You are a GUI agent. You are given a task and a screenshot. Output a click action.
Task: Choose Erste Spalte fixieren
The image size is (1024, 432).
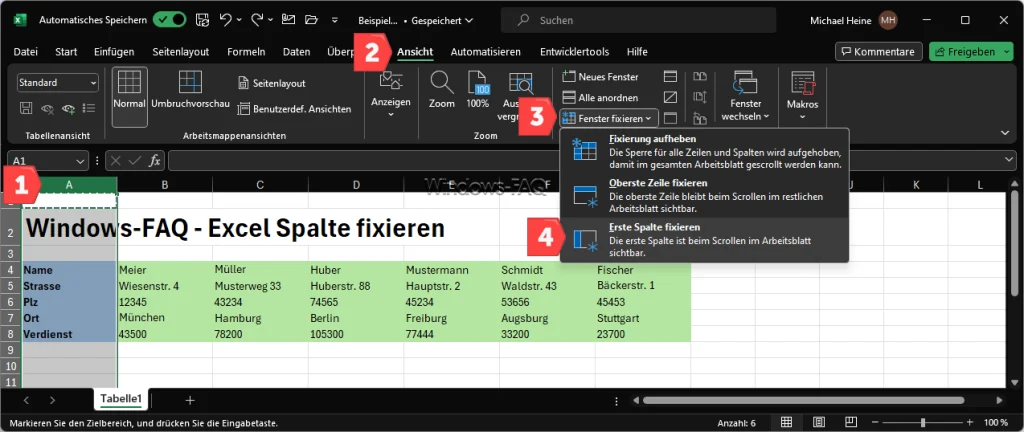[704, 239]
